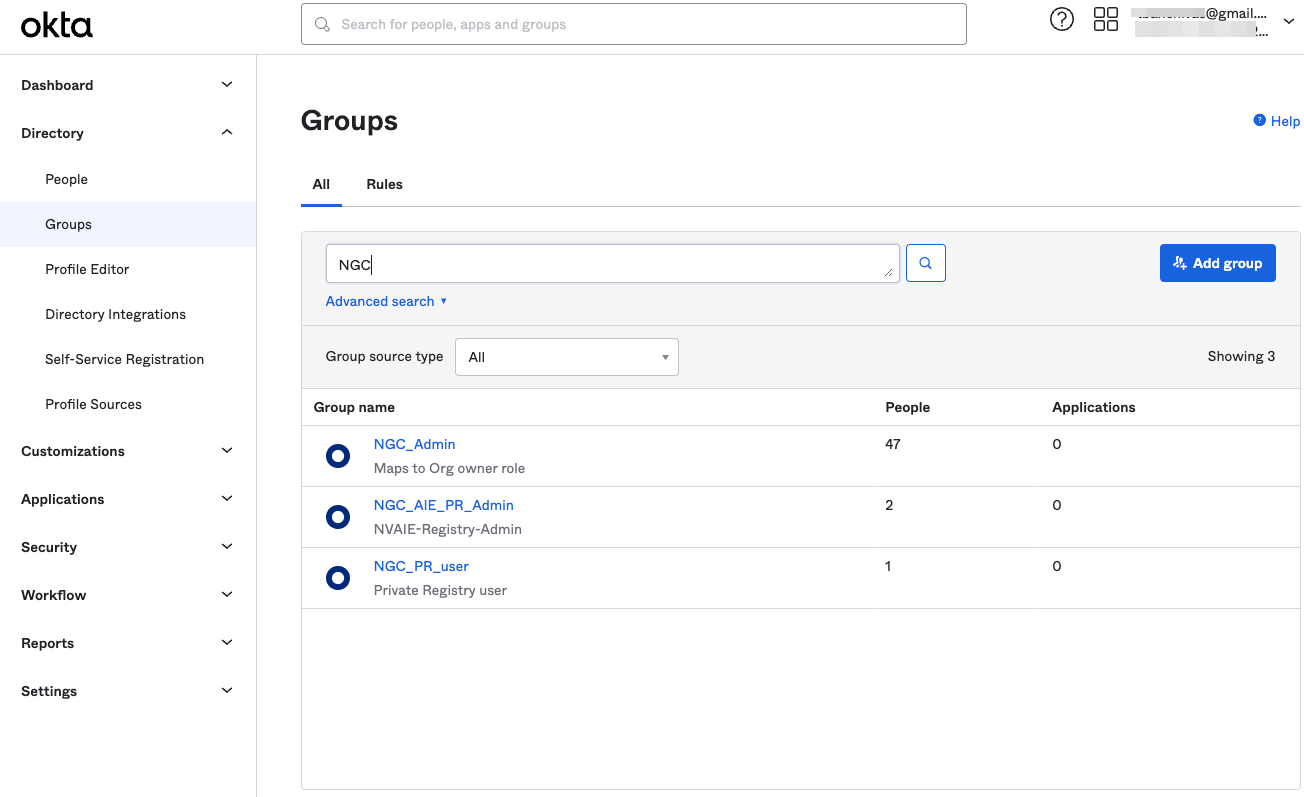Open Profile Editor in the sidebar
Screen dimensions: 1304x797
(87, 269)
